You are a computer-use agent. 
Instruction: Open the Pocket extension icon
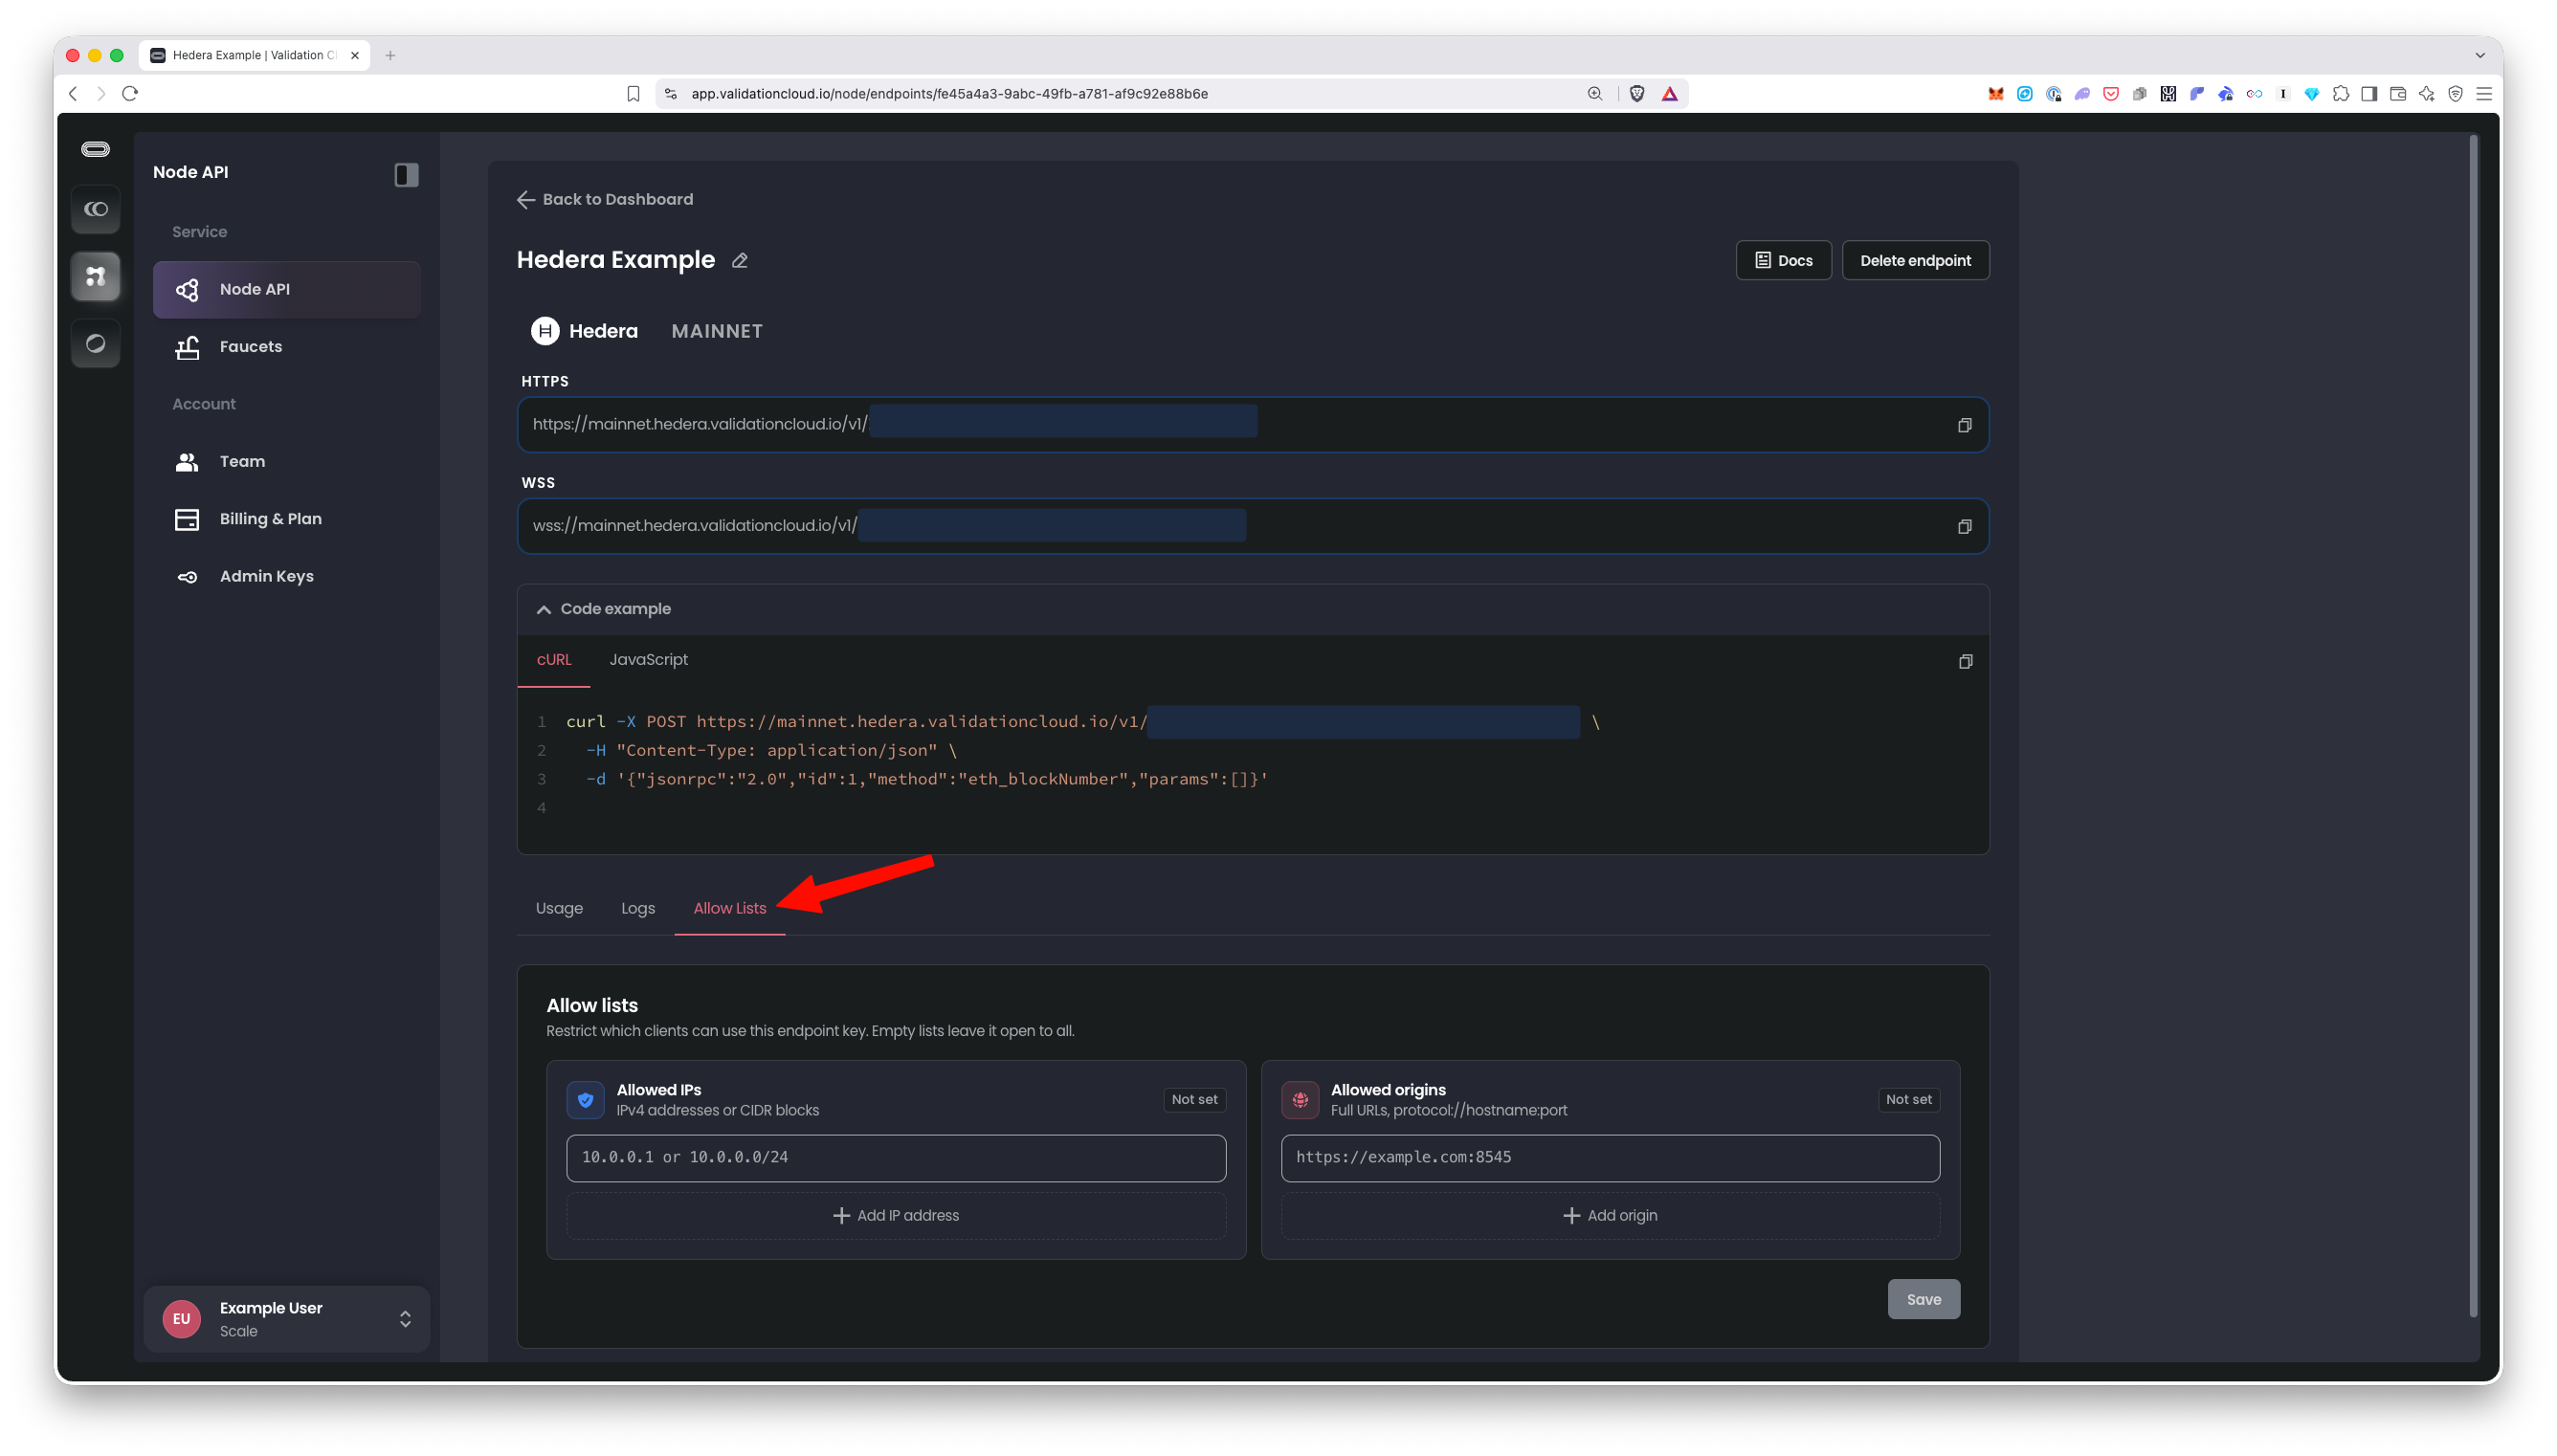click(2111, 93)
